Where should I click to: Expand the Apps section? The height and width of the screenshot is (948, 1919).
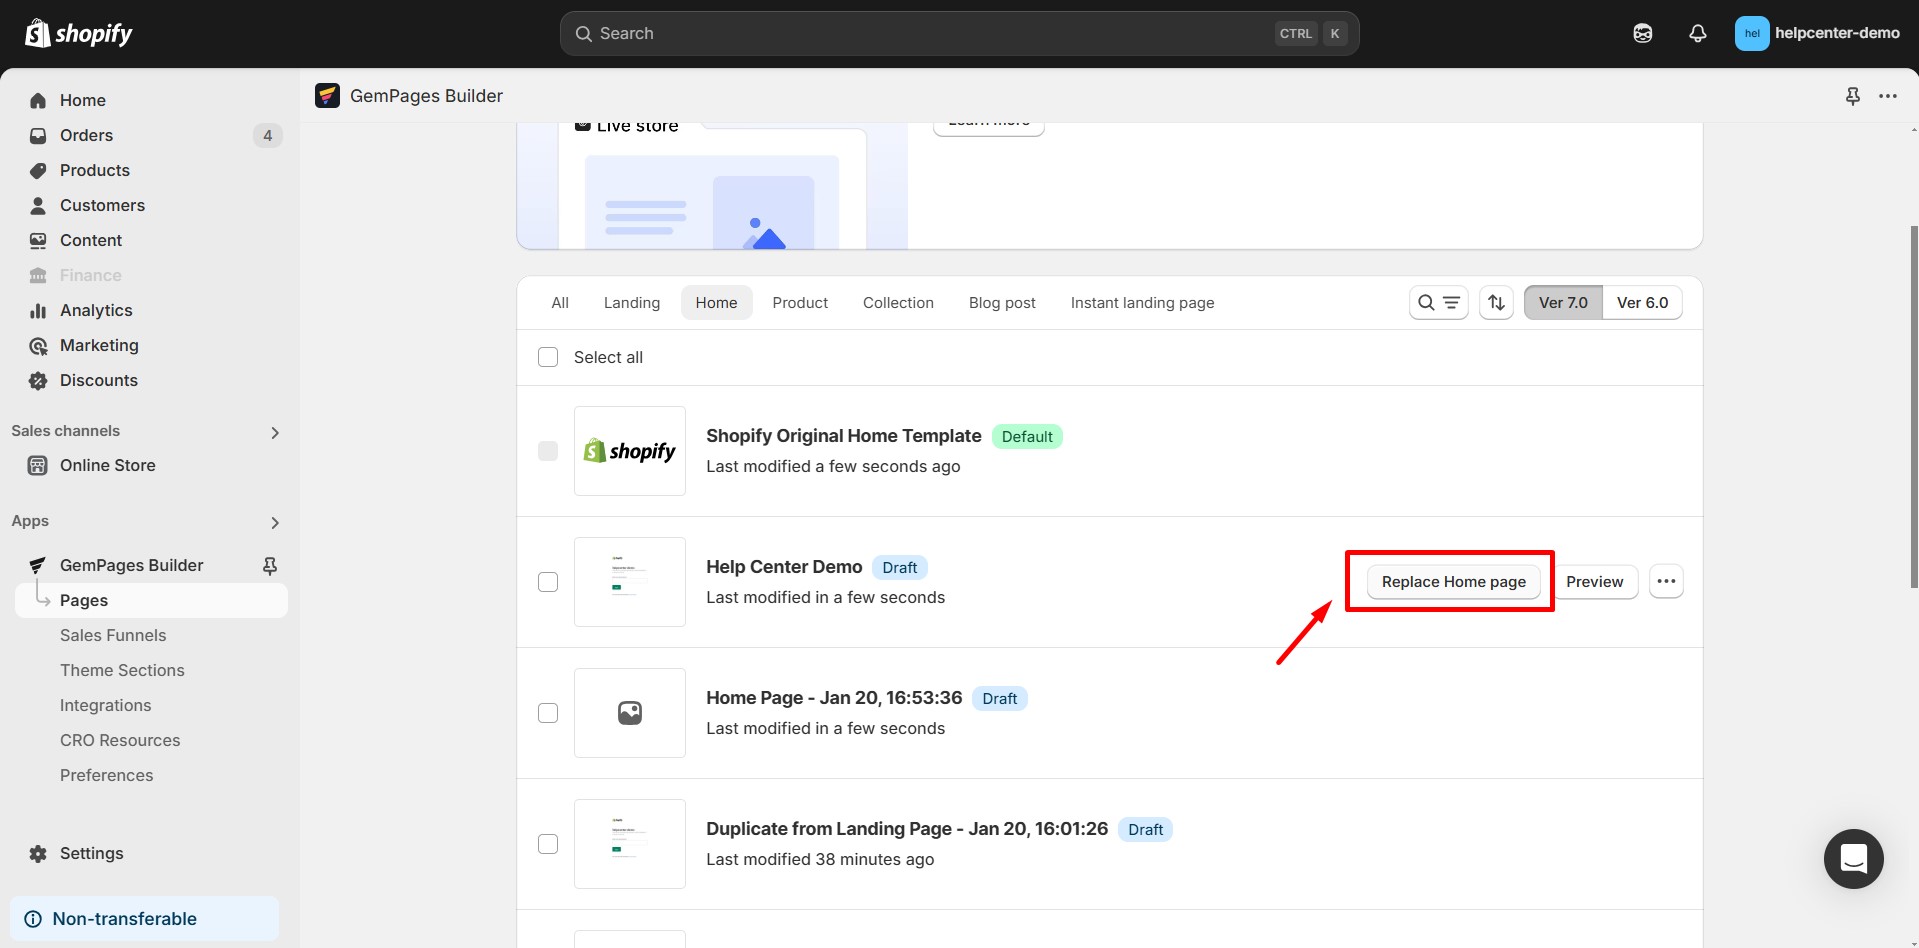(275, 522)
